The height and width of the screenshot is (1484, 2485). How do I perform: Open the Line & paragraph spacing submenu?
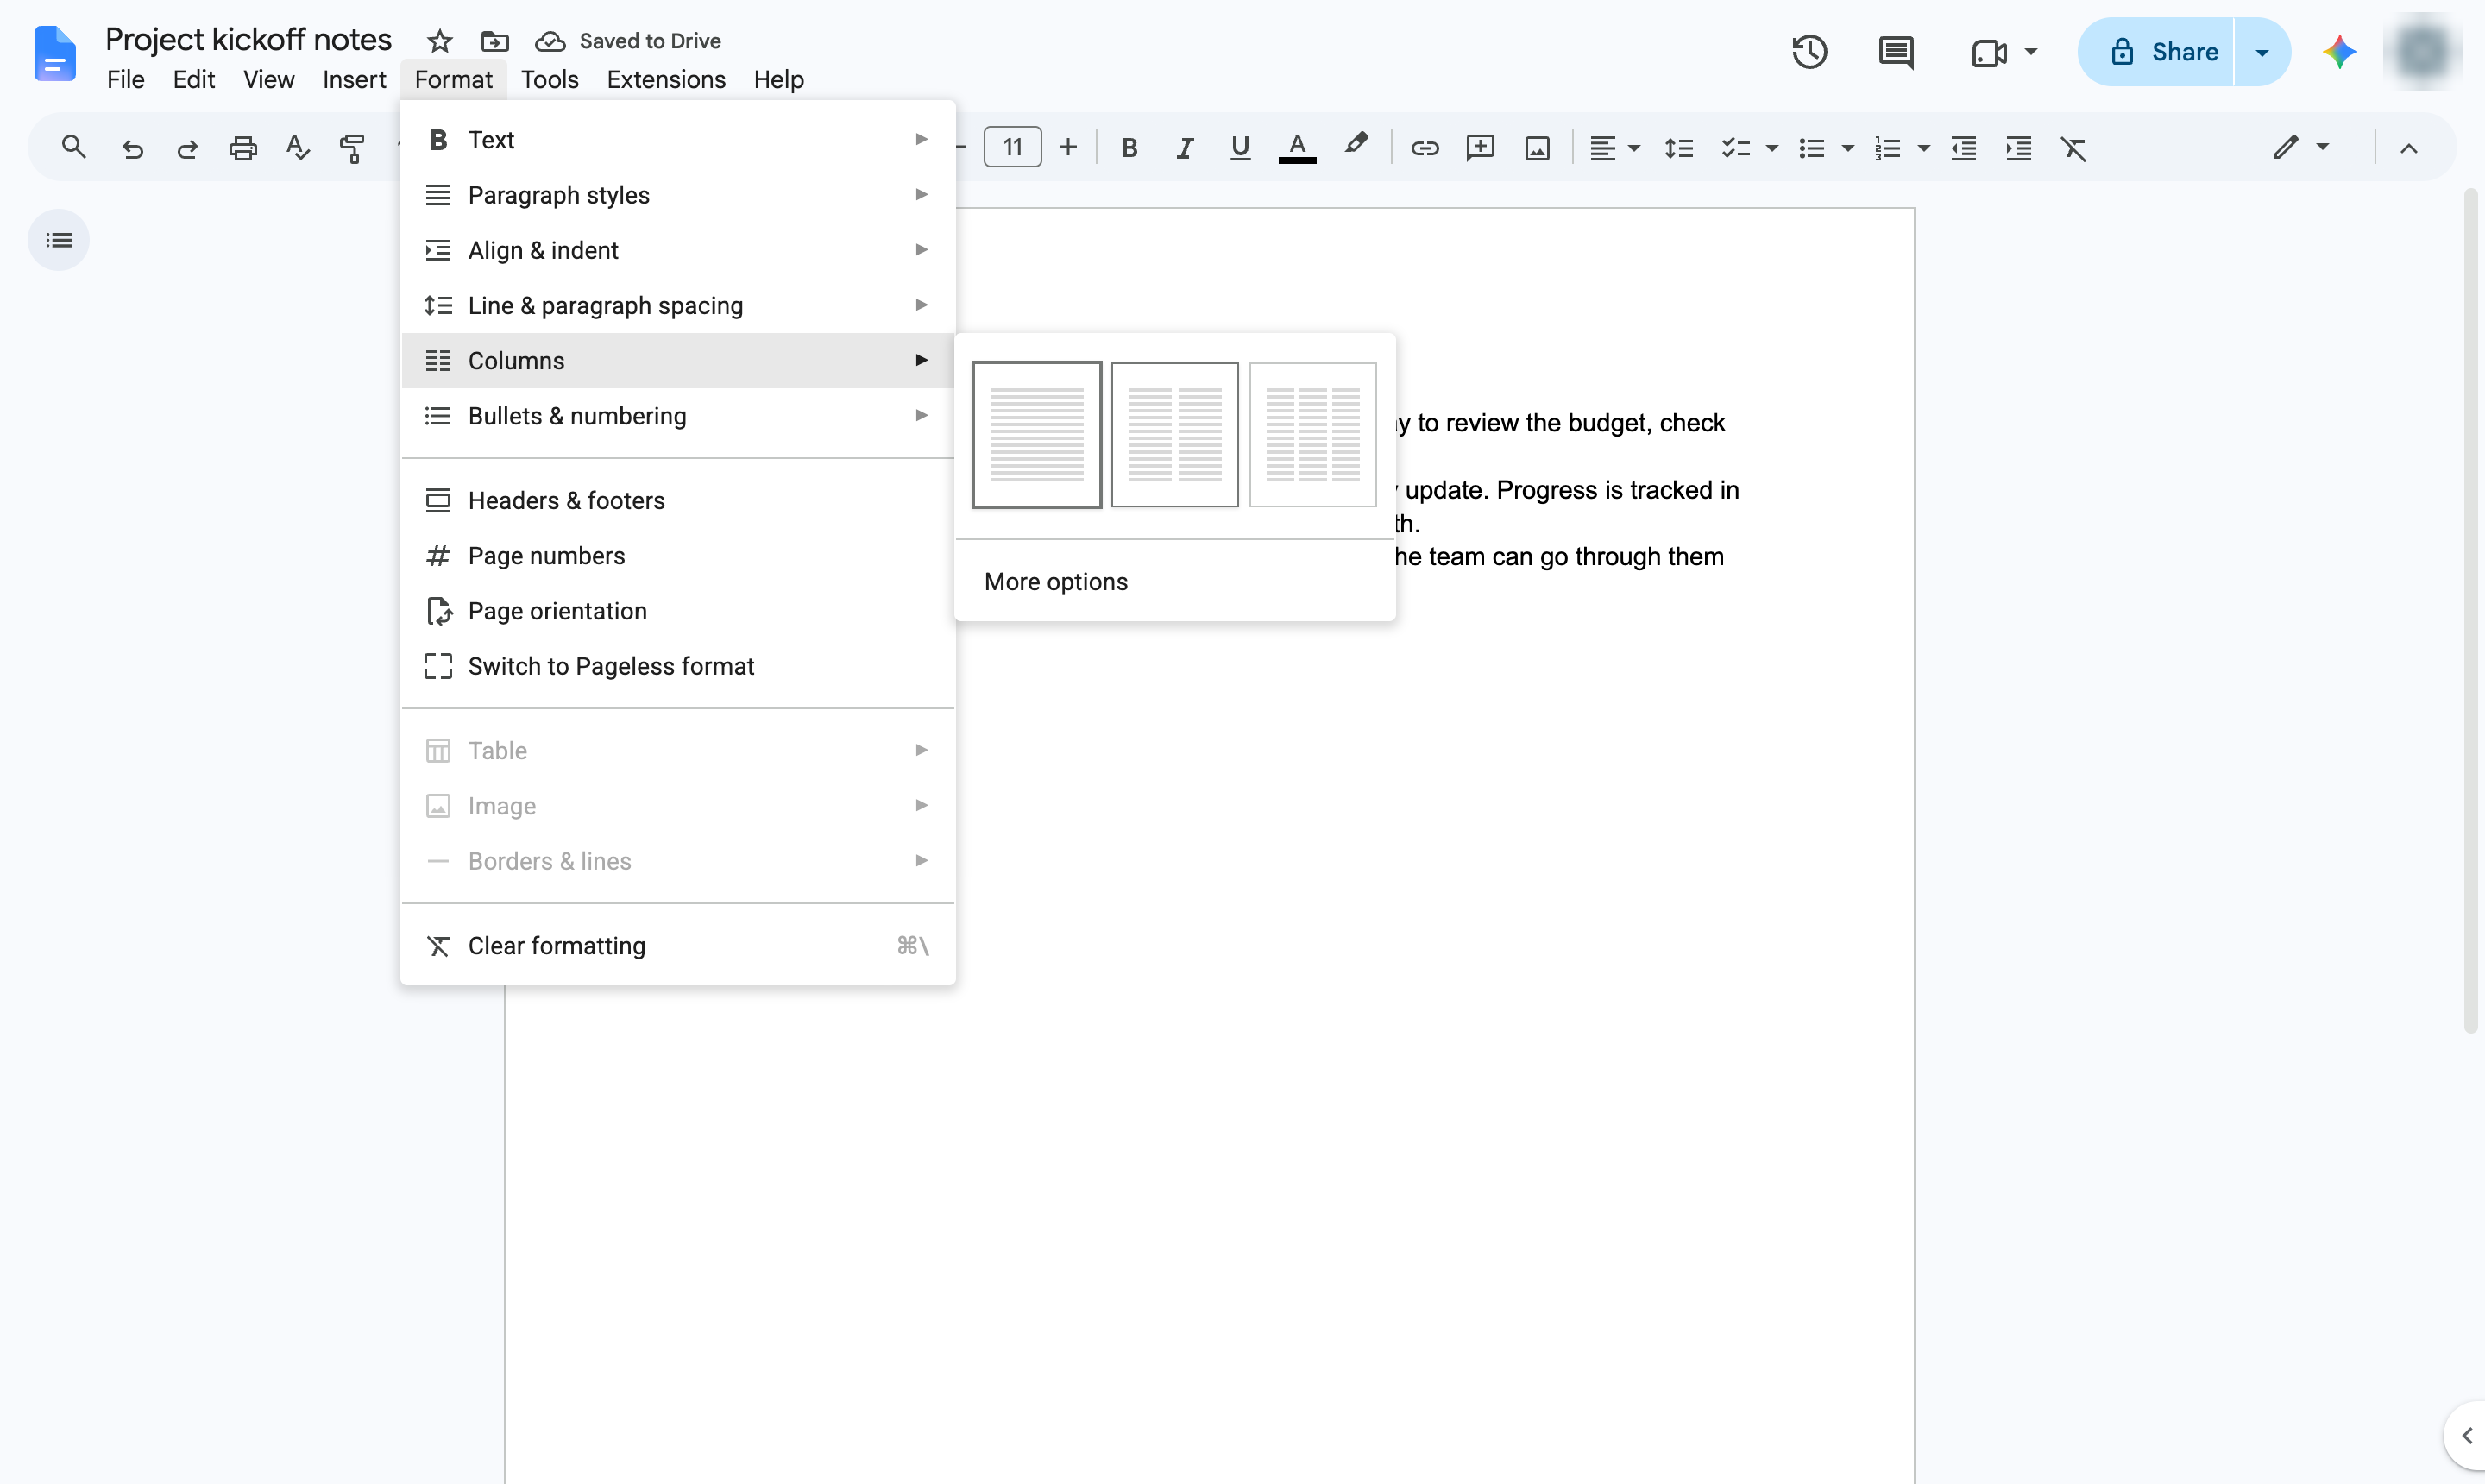click(x=677, y=305)
